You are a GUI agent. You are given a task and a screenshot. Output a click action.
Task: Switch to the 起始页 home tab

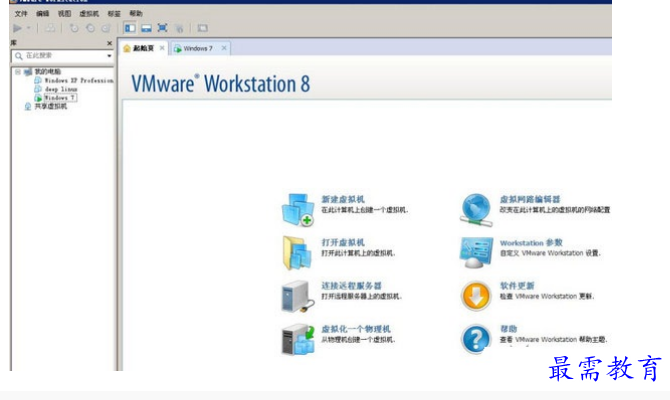[143, 48]
